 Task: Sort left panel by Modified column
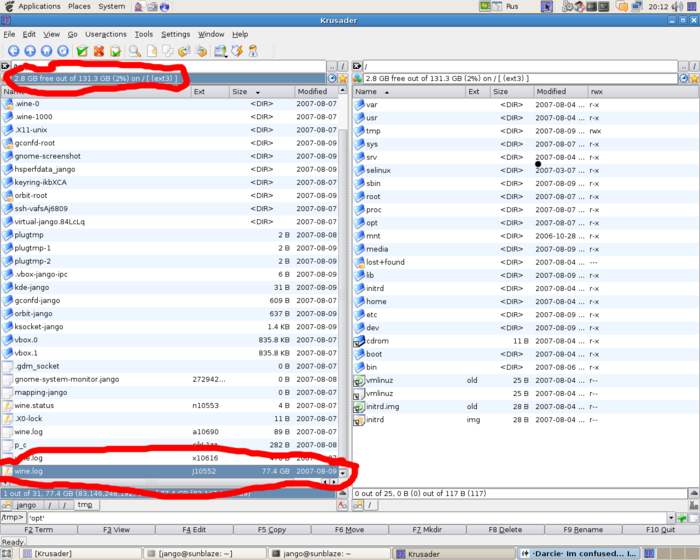coord(316,92)
